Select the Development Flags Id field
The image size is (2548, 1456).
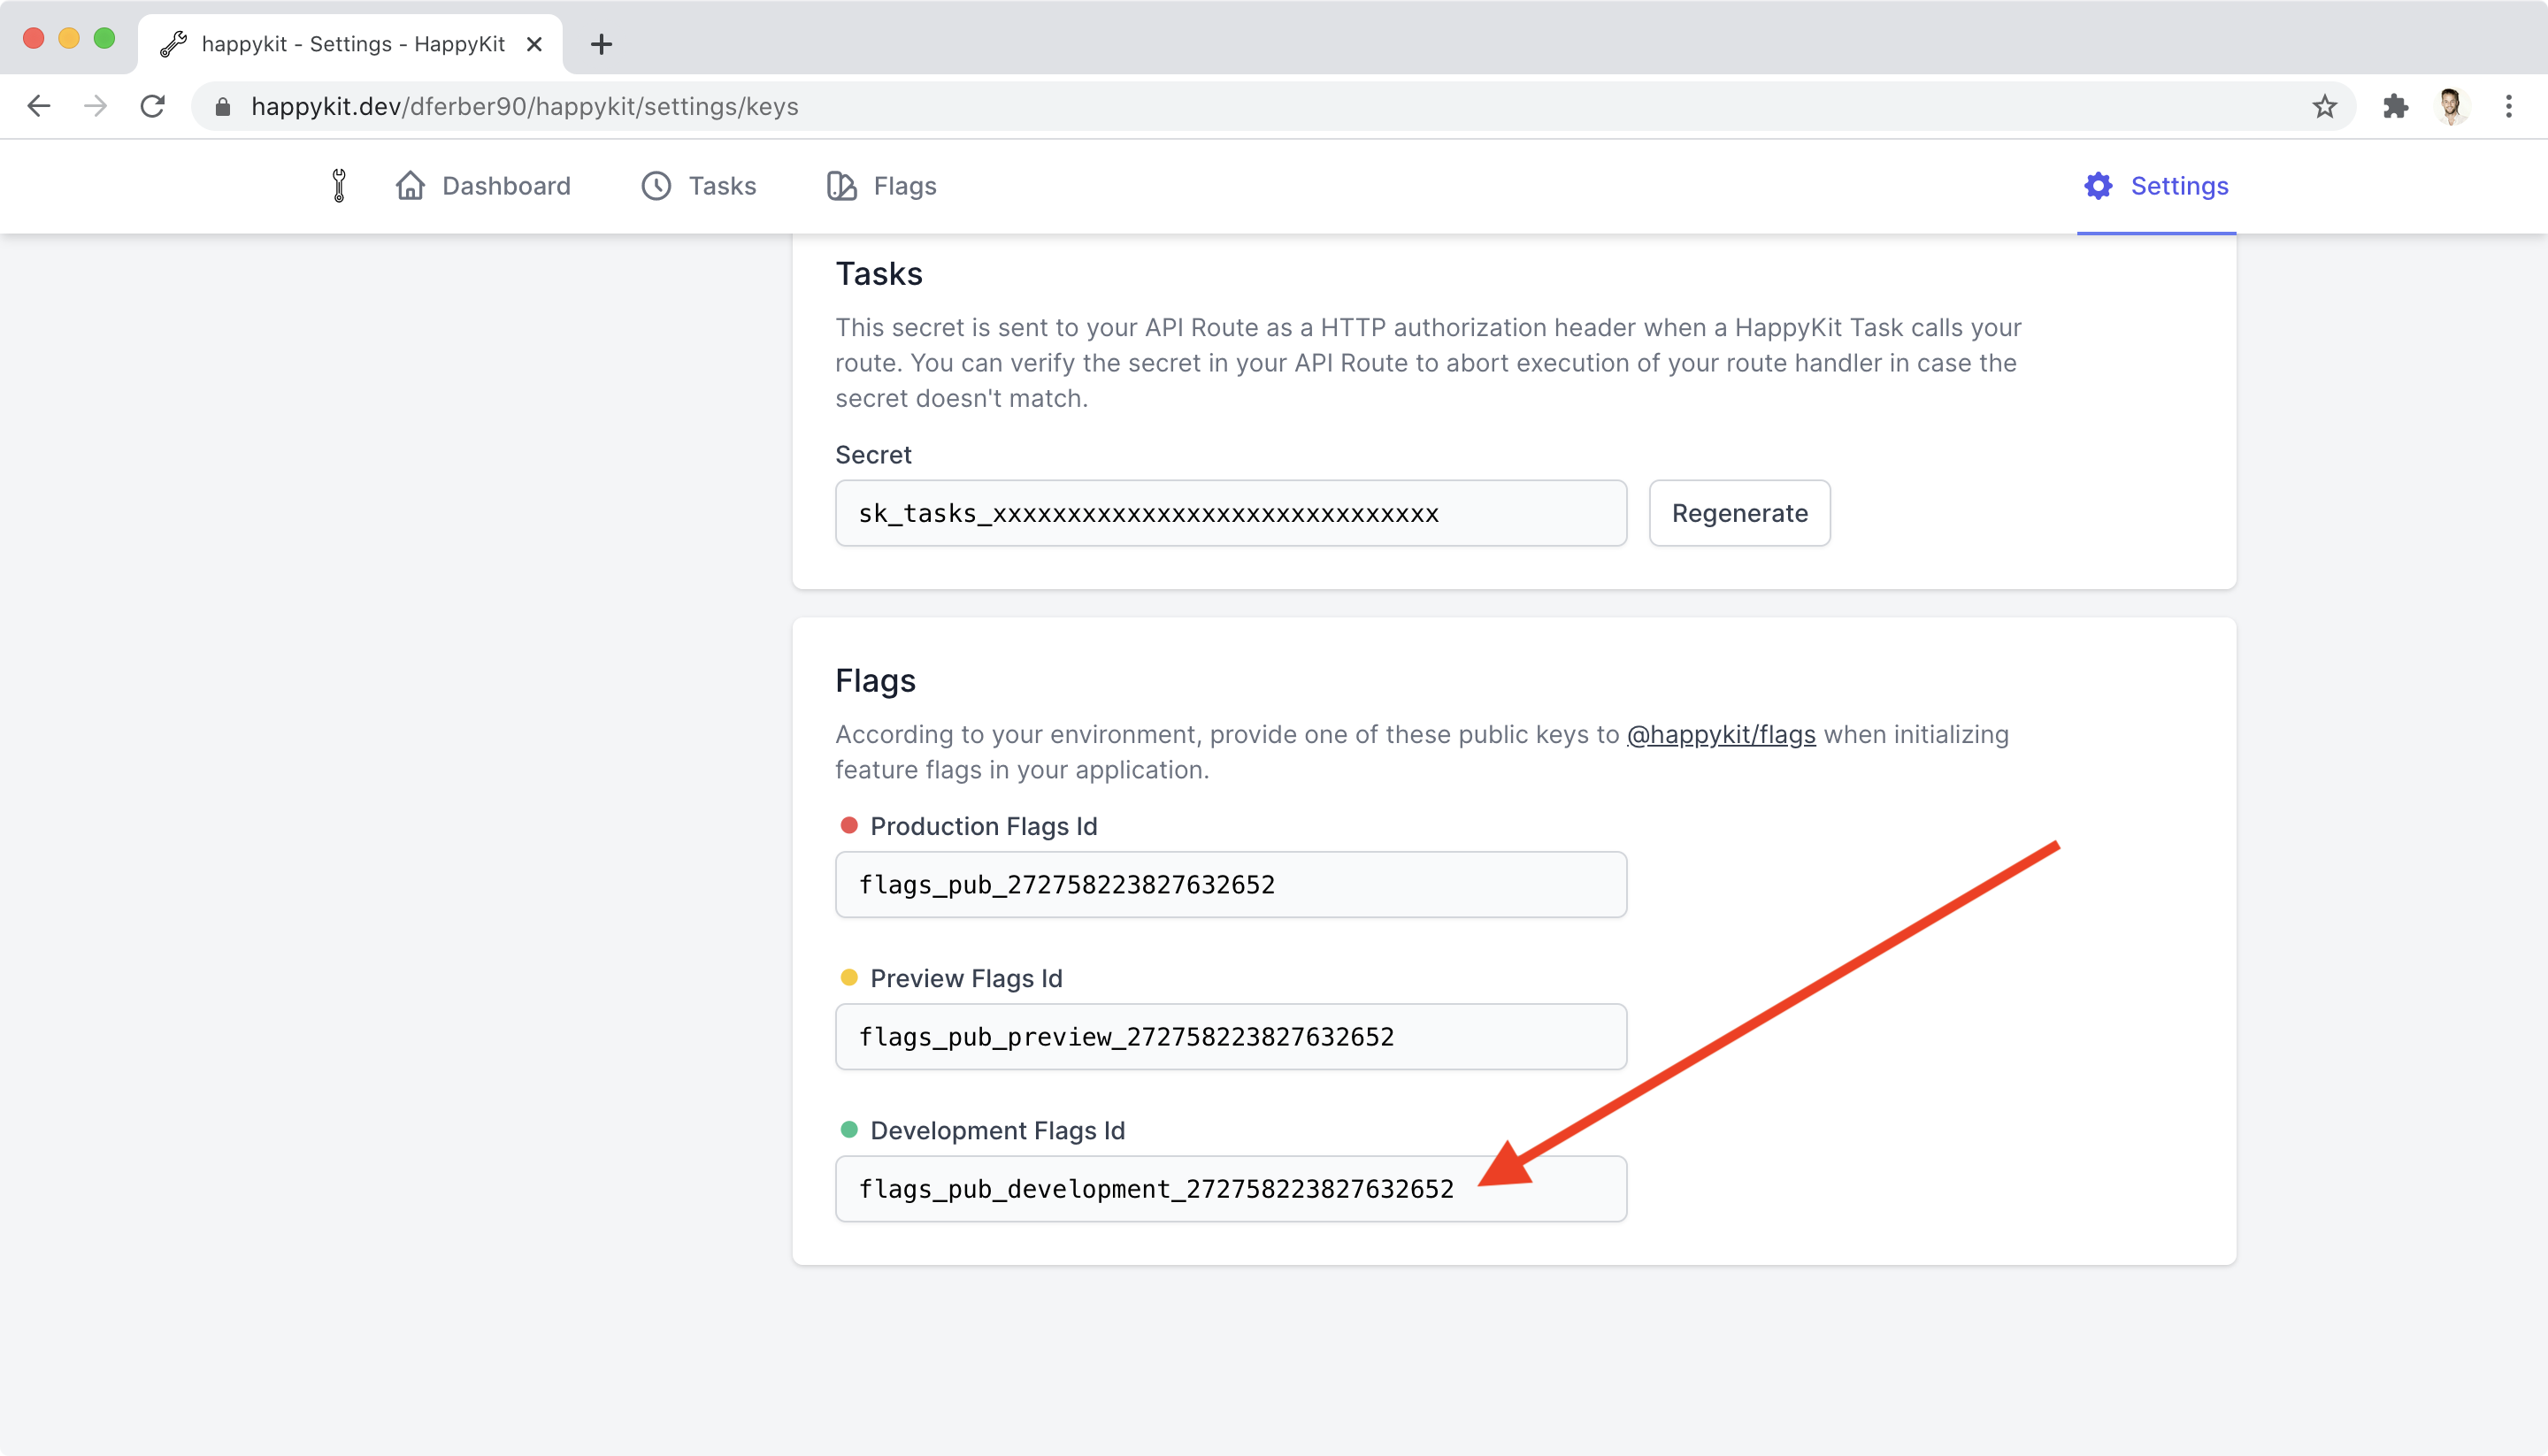pyautogui.click(x=1231, y=1188)
